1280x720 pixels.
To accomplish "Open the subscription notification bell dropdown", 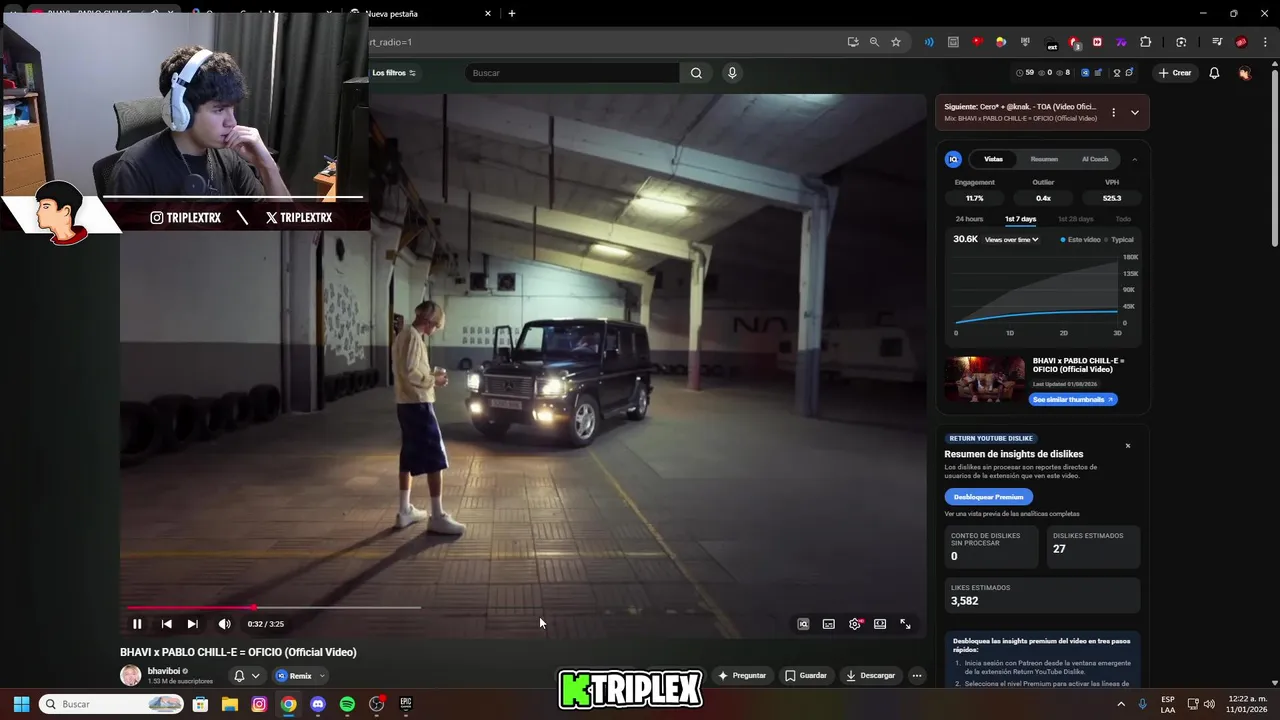I will coord(246,676).
